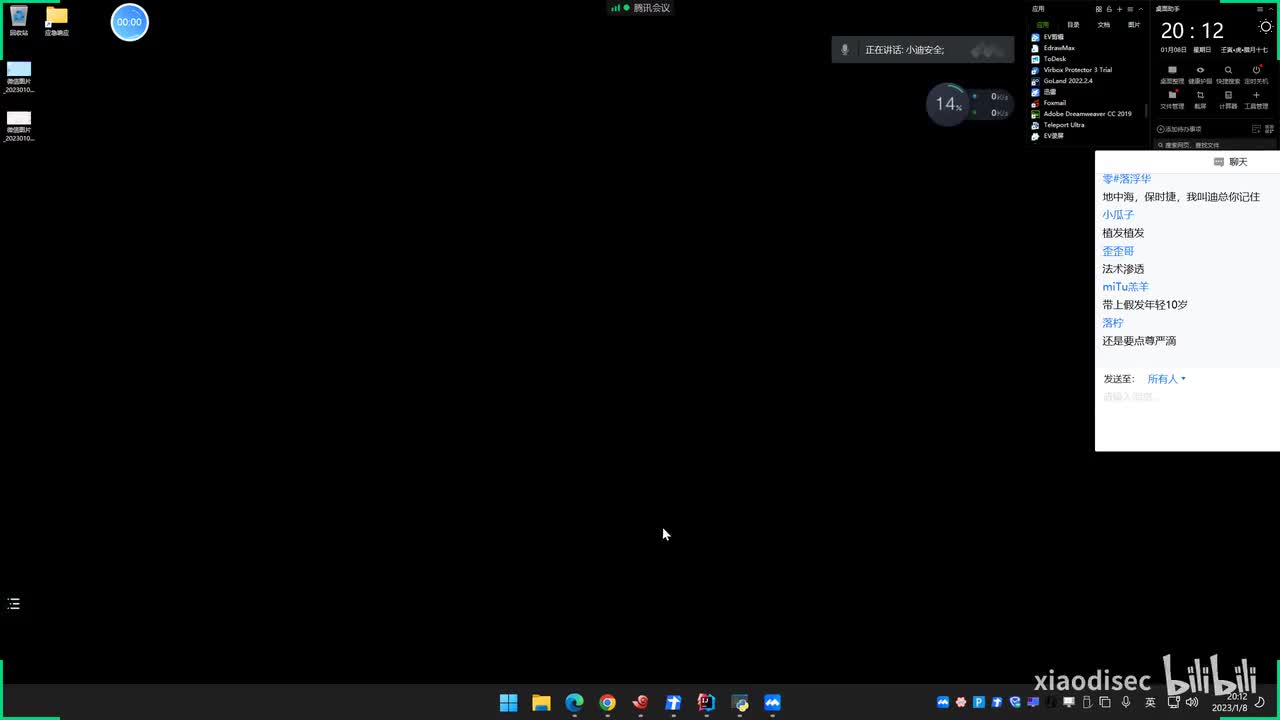Click the 20:12 clock in assistant panel

1192,31
